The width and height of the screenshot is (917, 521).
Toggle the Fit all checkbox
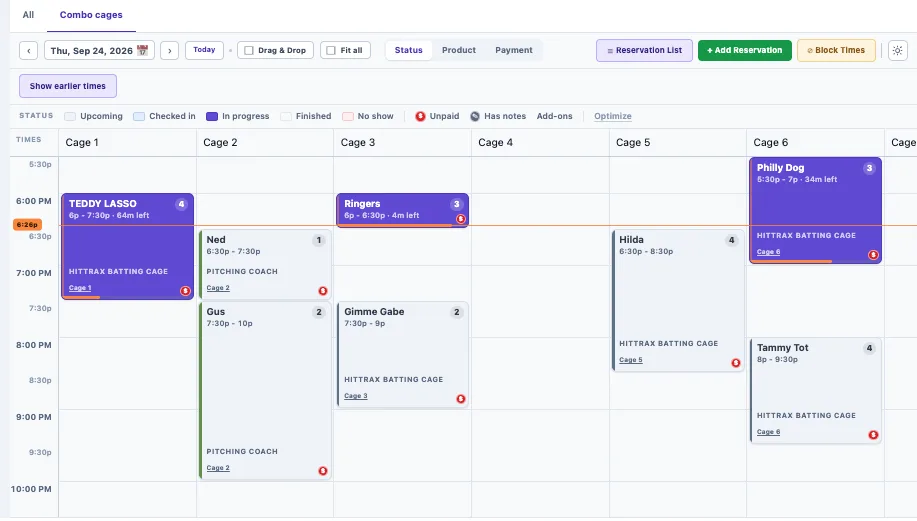pos(331,50)
